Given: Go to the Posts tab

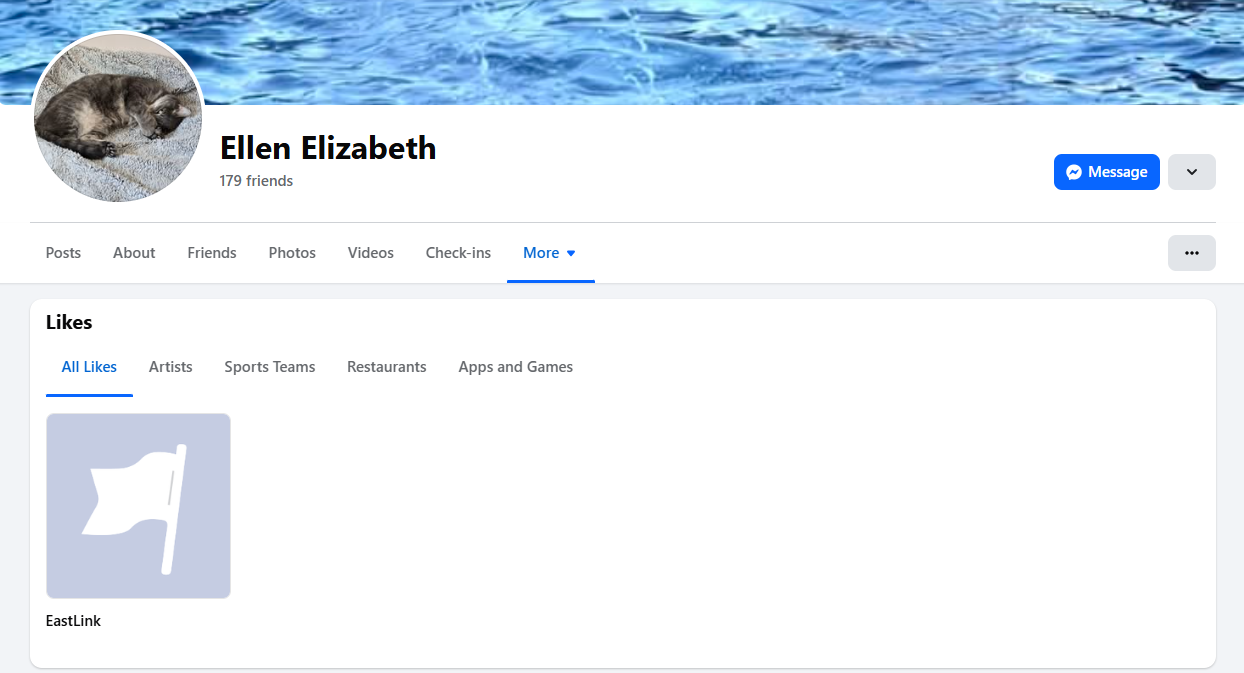Looking at the screenshot, I should [x=63, y=253].
